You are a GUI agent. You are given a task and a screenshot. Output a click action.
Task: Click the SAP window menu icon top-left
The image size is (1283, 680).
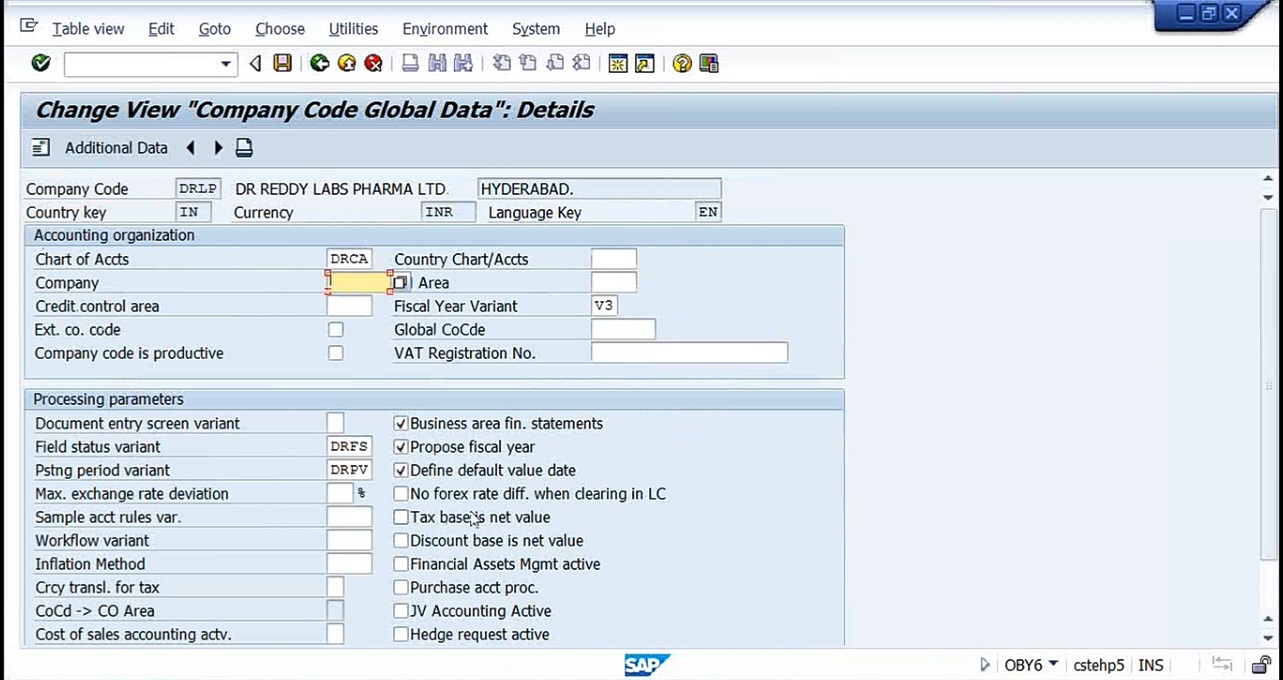28,27
